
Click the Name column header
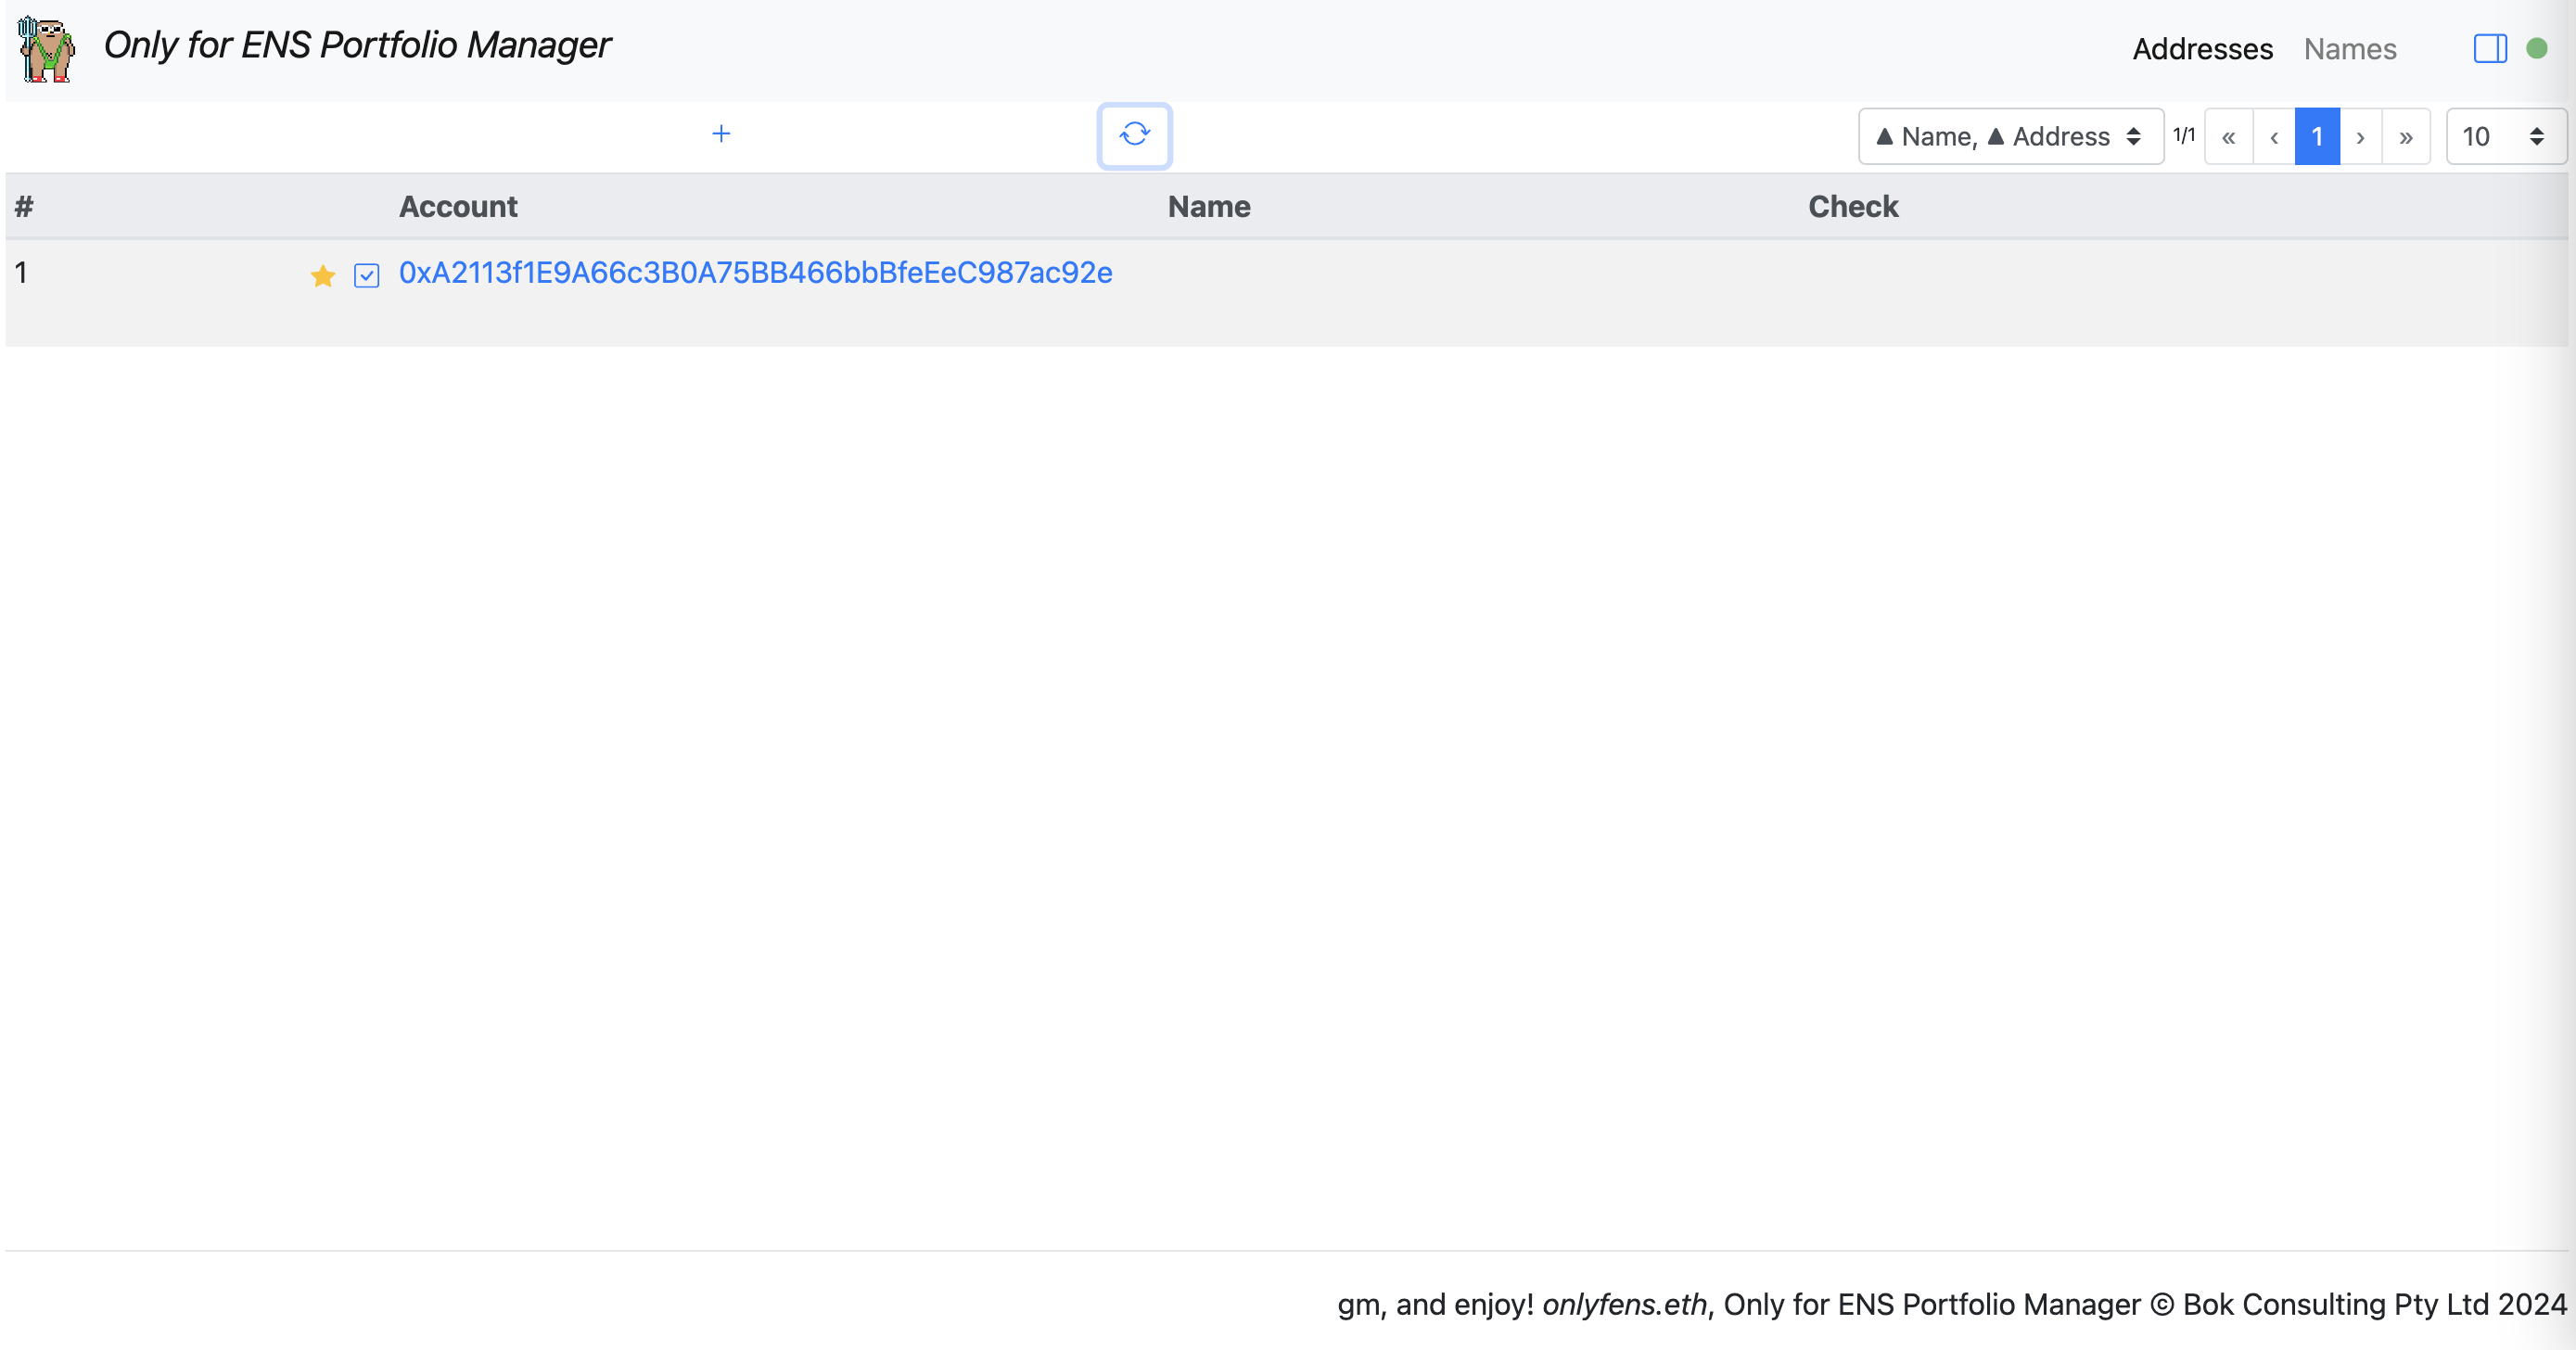click(1208, 207)
